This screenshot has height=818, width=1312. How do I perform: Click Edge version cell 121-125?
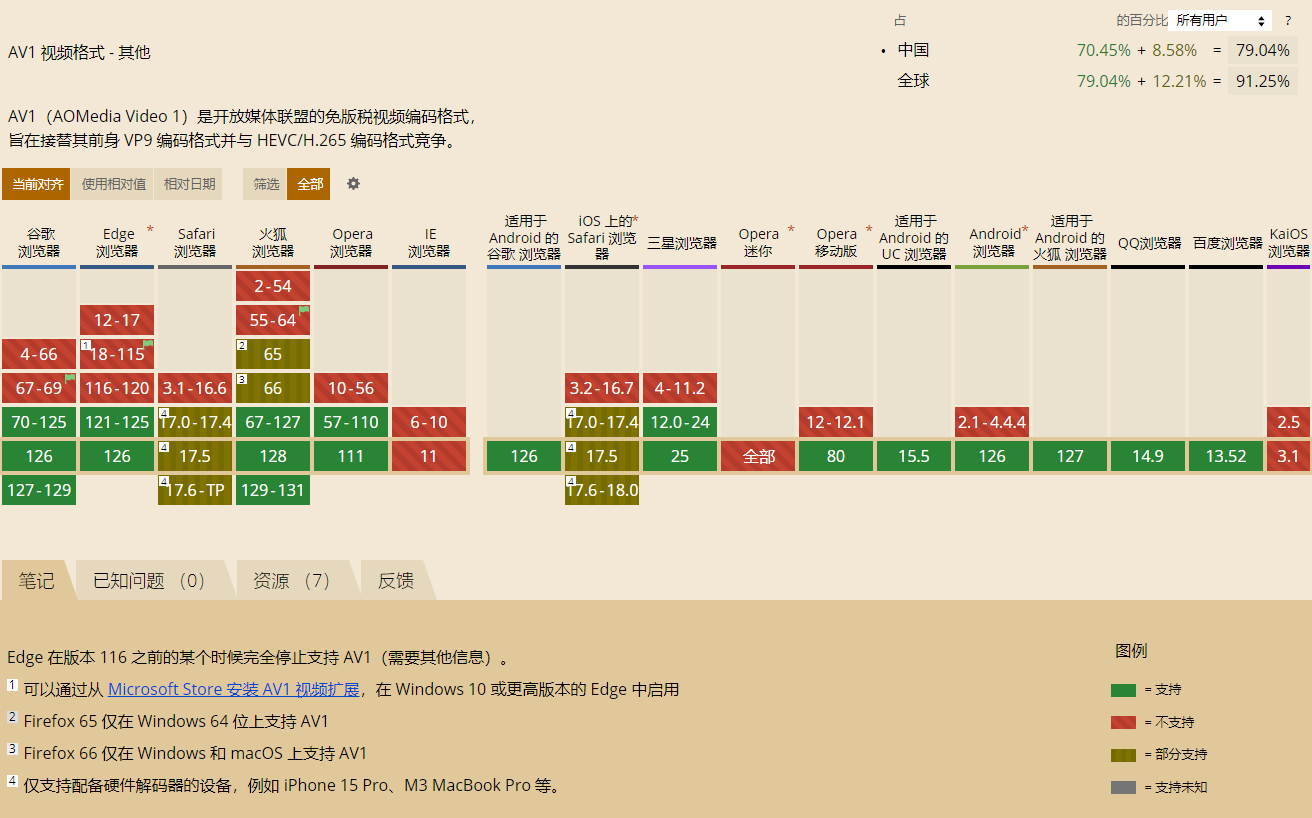(x=117, y=422)
